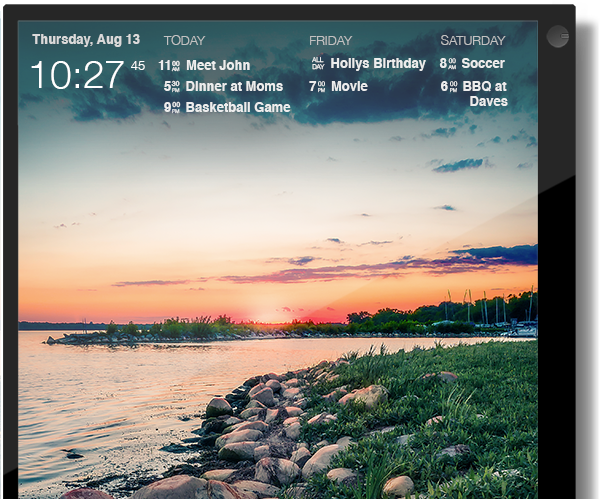Open the 'Hollys Birthday' event
This screenshot has height=499, width=600.
pos(378,64)
